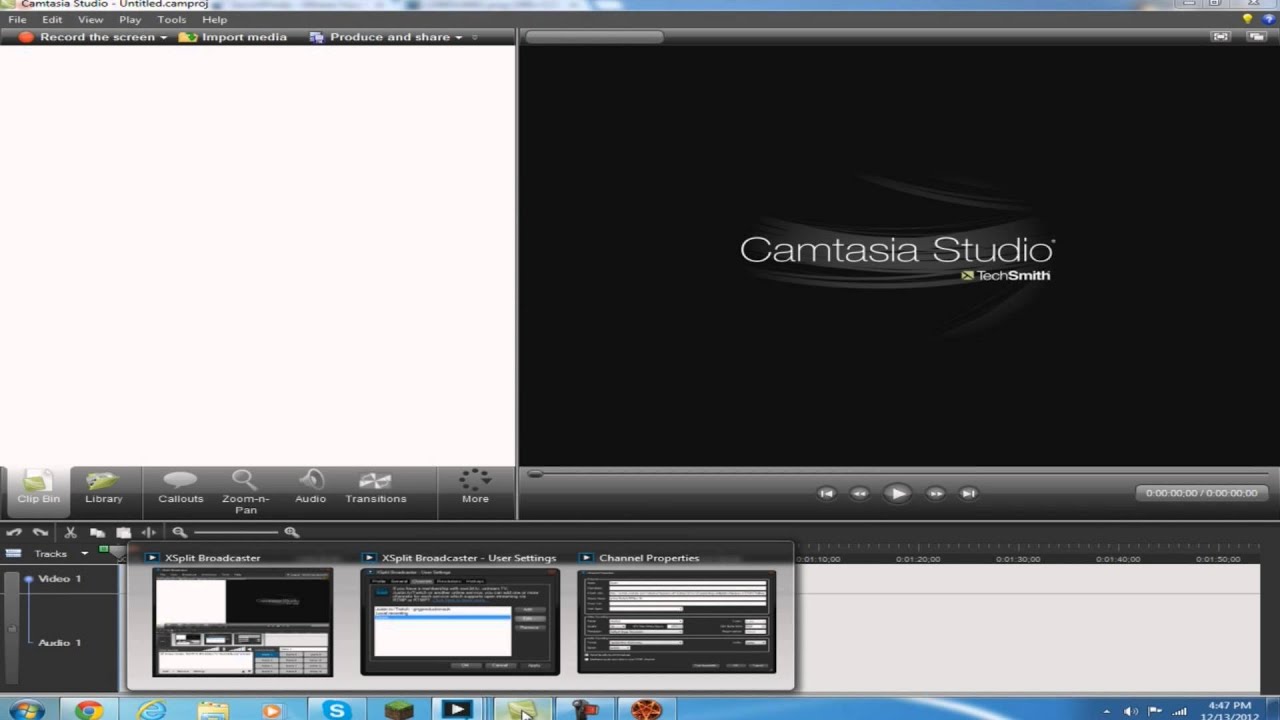Expand the Tracks dropdown
1280x720 pixels.
coord(85,553)
